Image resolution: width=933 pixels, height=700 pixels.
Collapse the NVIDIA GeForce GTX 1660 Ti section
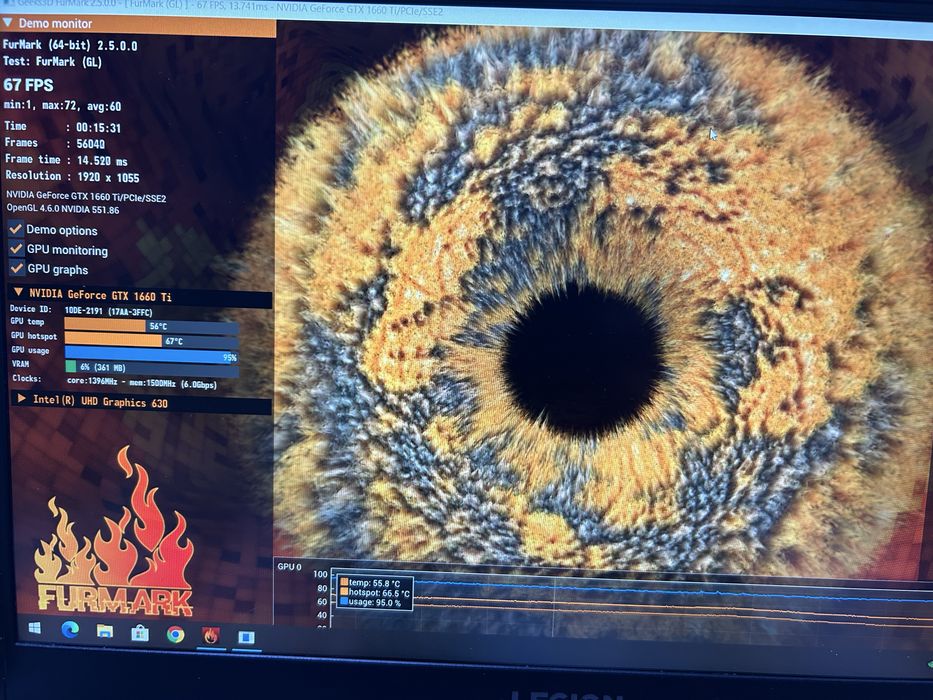click(18, 292)
